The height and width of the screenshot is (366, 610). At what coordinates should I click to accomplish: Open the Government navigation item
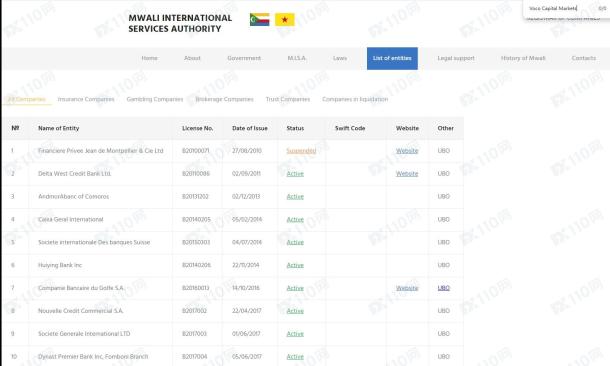coord(244,58)
